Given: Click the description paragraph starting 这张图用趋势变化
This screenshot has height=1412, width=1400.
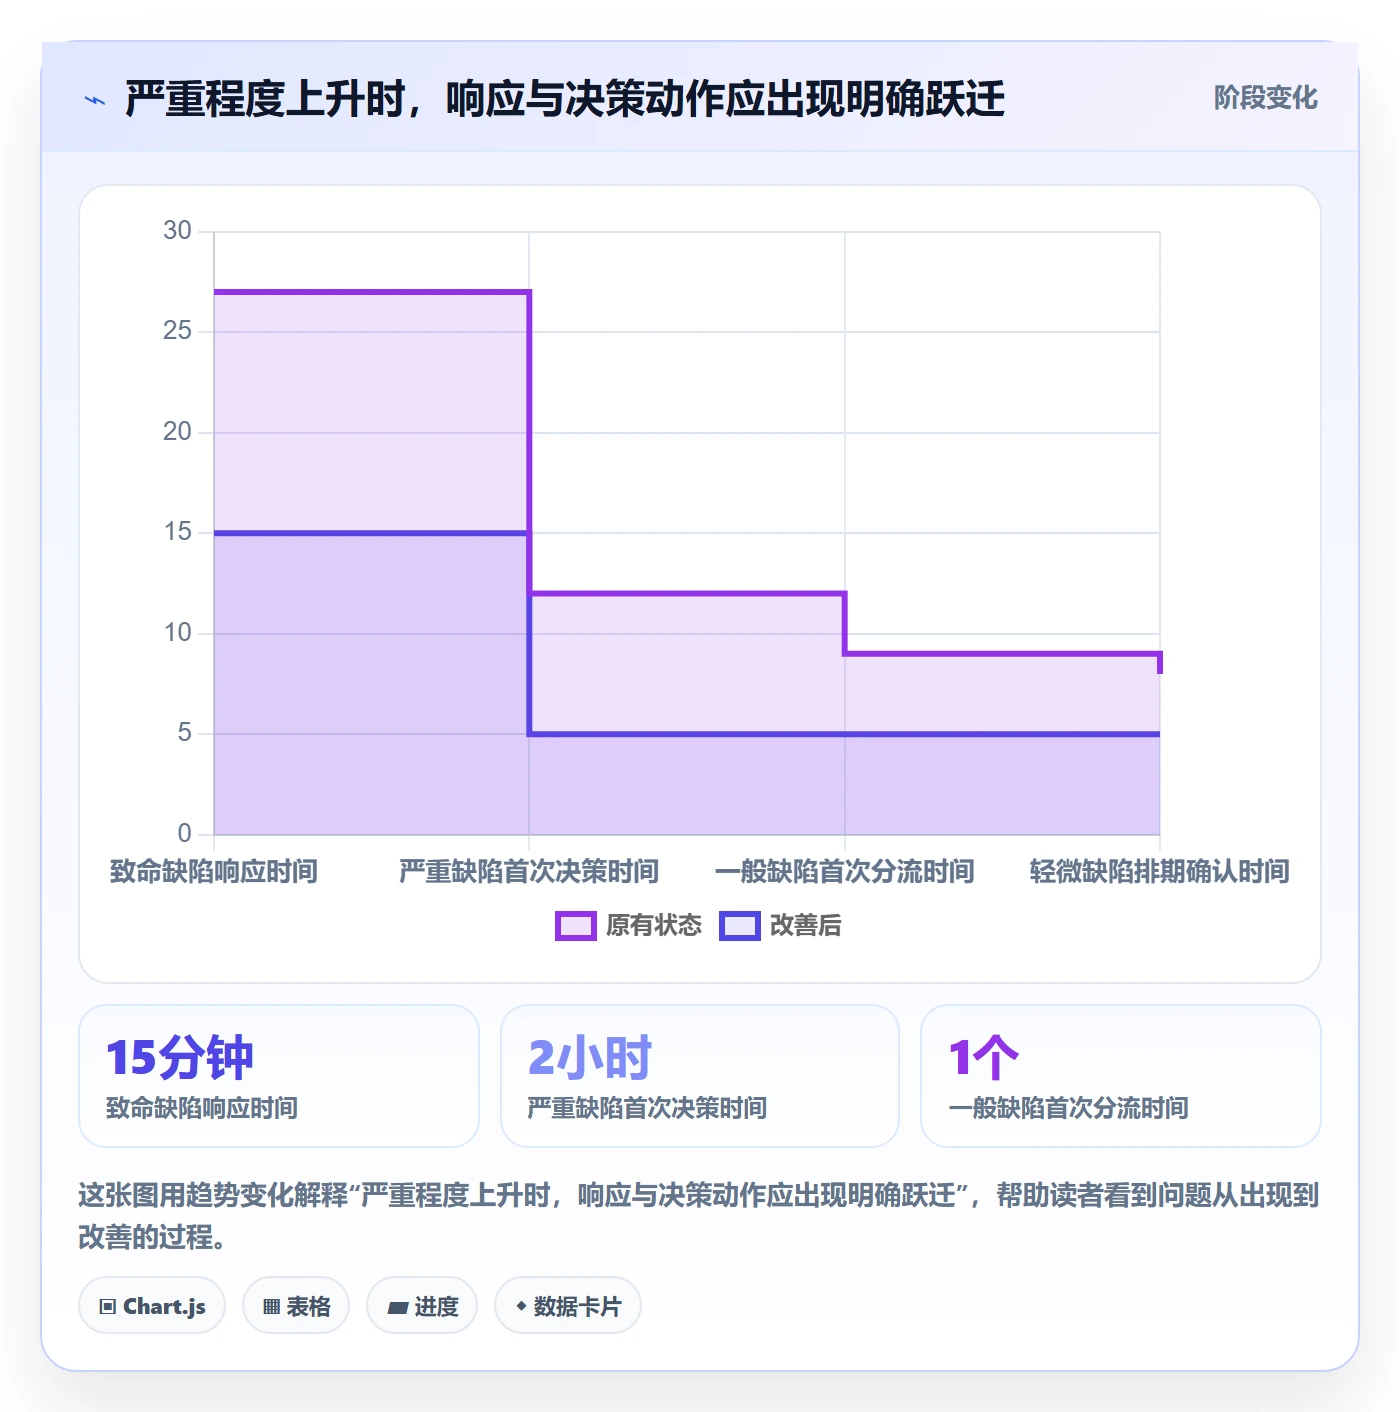Looking at the screenshot, I should coord(699,1216).
